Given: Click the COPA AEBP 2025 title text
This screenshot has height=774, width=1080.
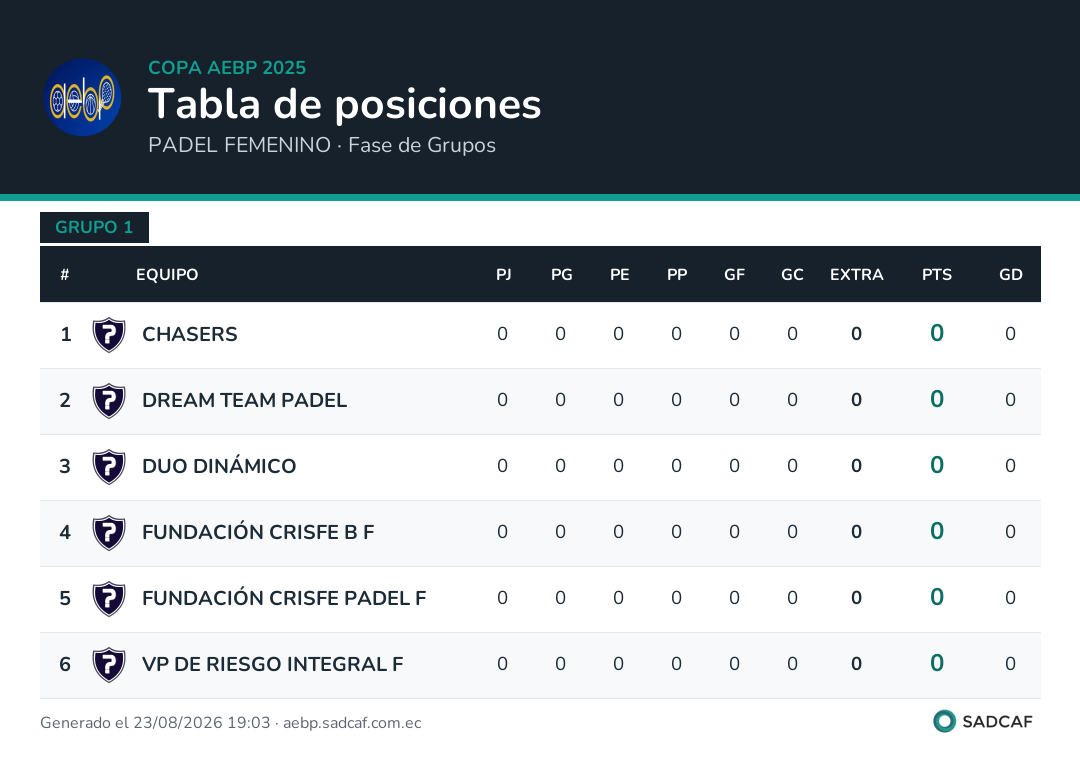Looking at the screenshot, I should [227, 67].
